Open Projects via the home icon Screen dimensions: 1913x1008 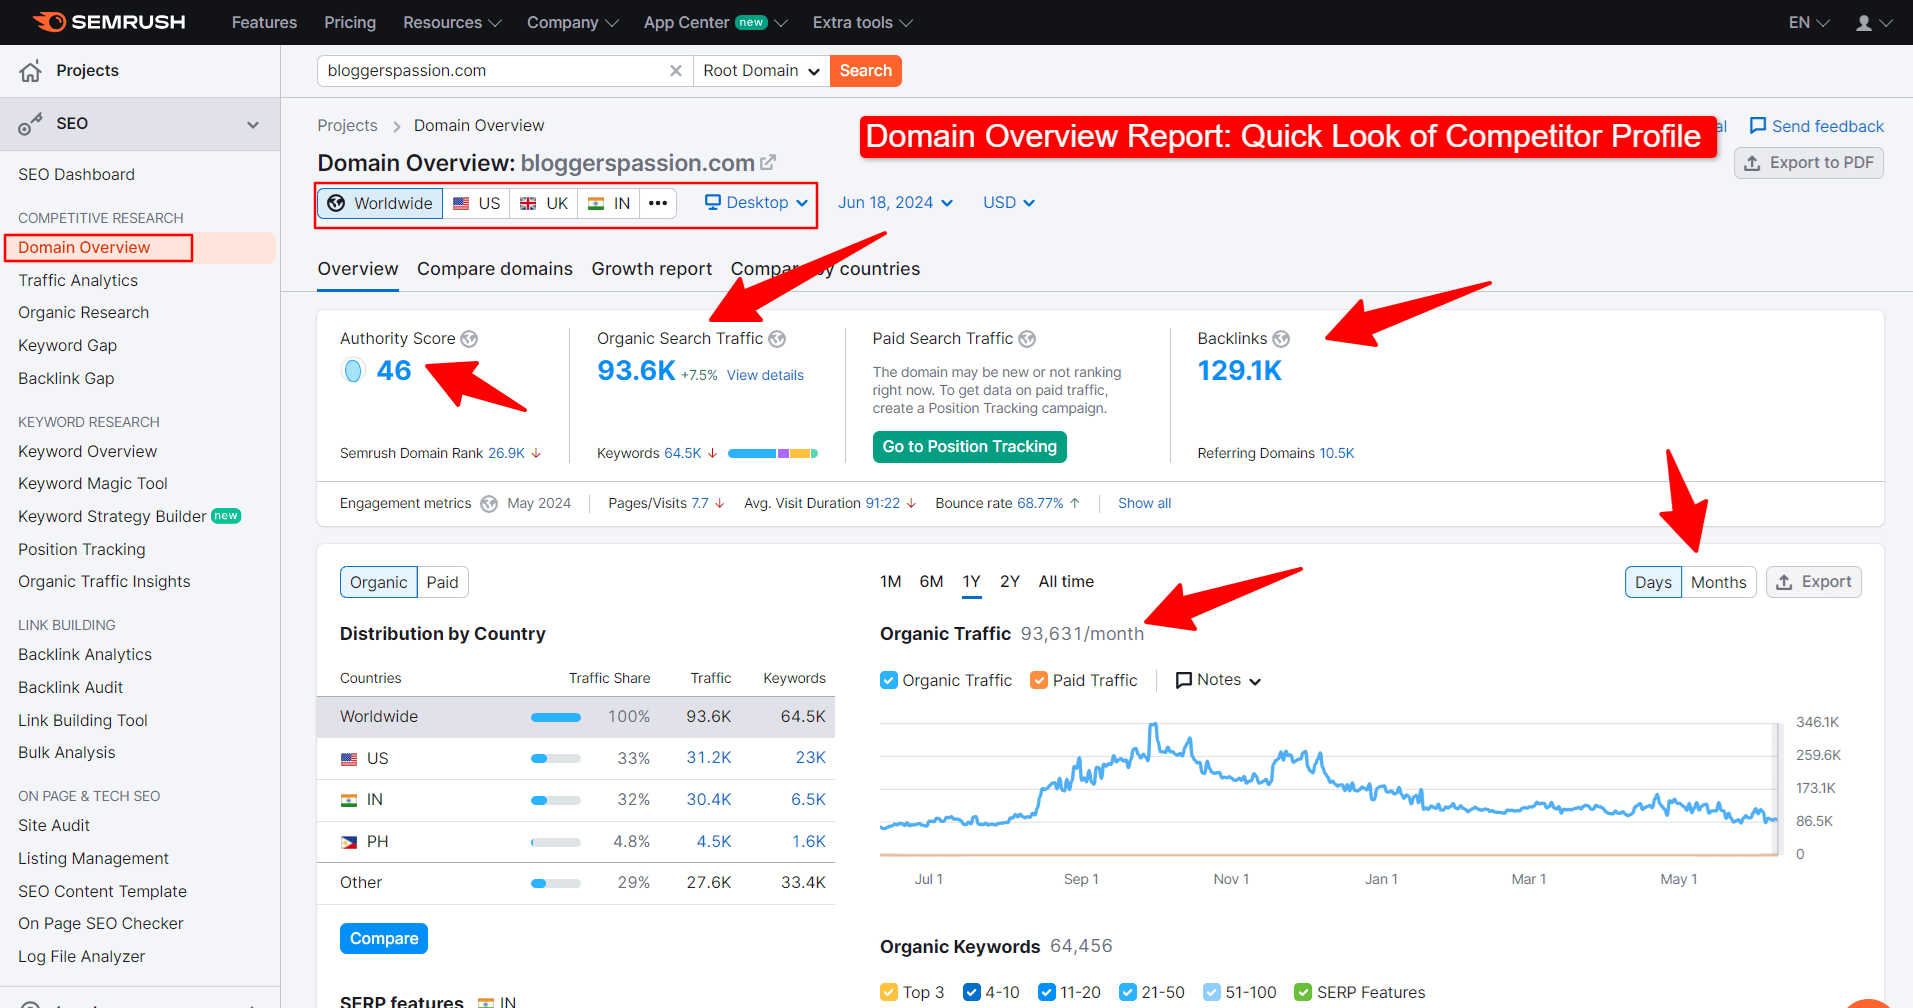click(x=30, y=70)
